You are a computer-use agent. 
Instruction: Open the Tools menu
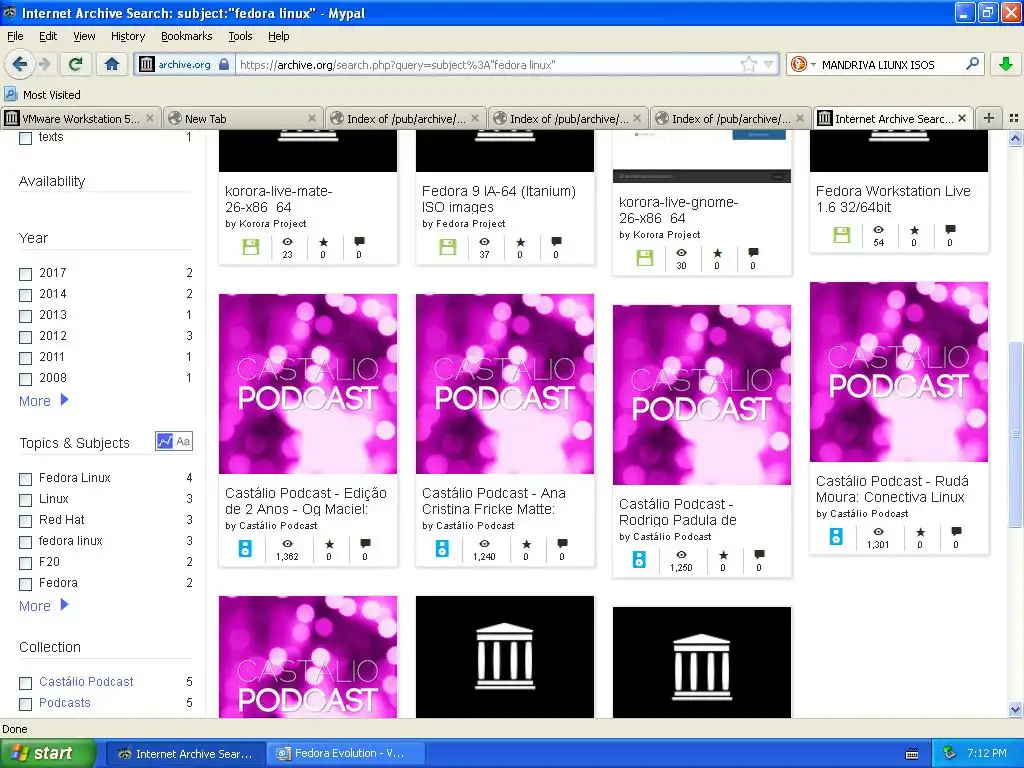(240, 36)
